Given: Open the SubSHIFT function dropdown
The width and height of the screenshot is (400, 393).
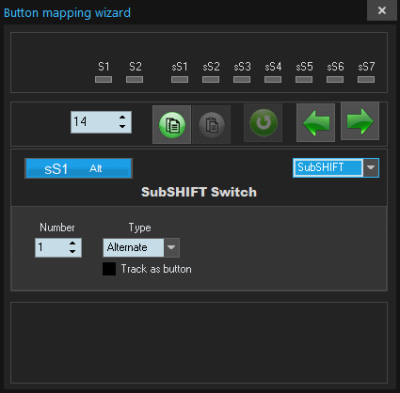Looking at the screenshot, I should pyautogui.click(x=371, y=168).
